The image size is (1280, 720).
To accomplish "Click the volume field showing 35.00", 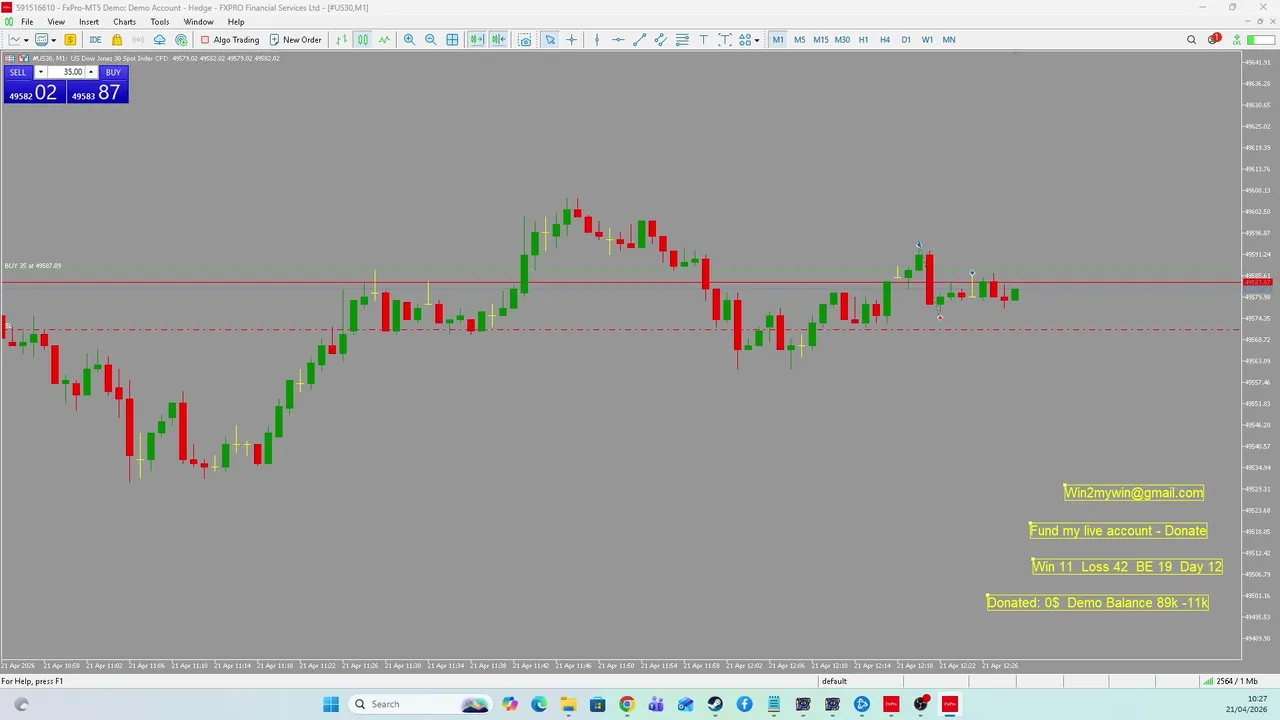I will [66, 72].
